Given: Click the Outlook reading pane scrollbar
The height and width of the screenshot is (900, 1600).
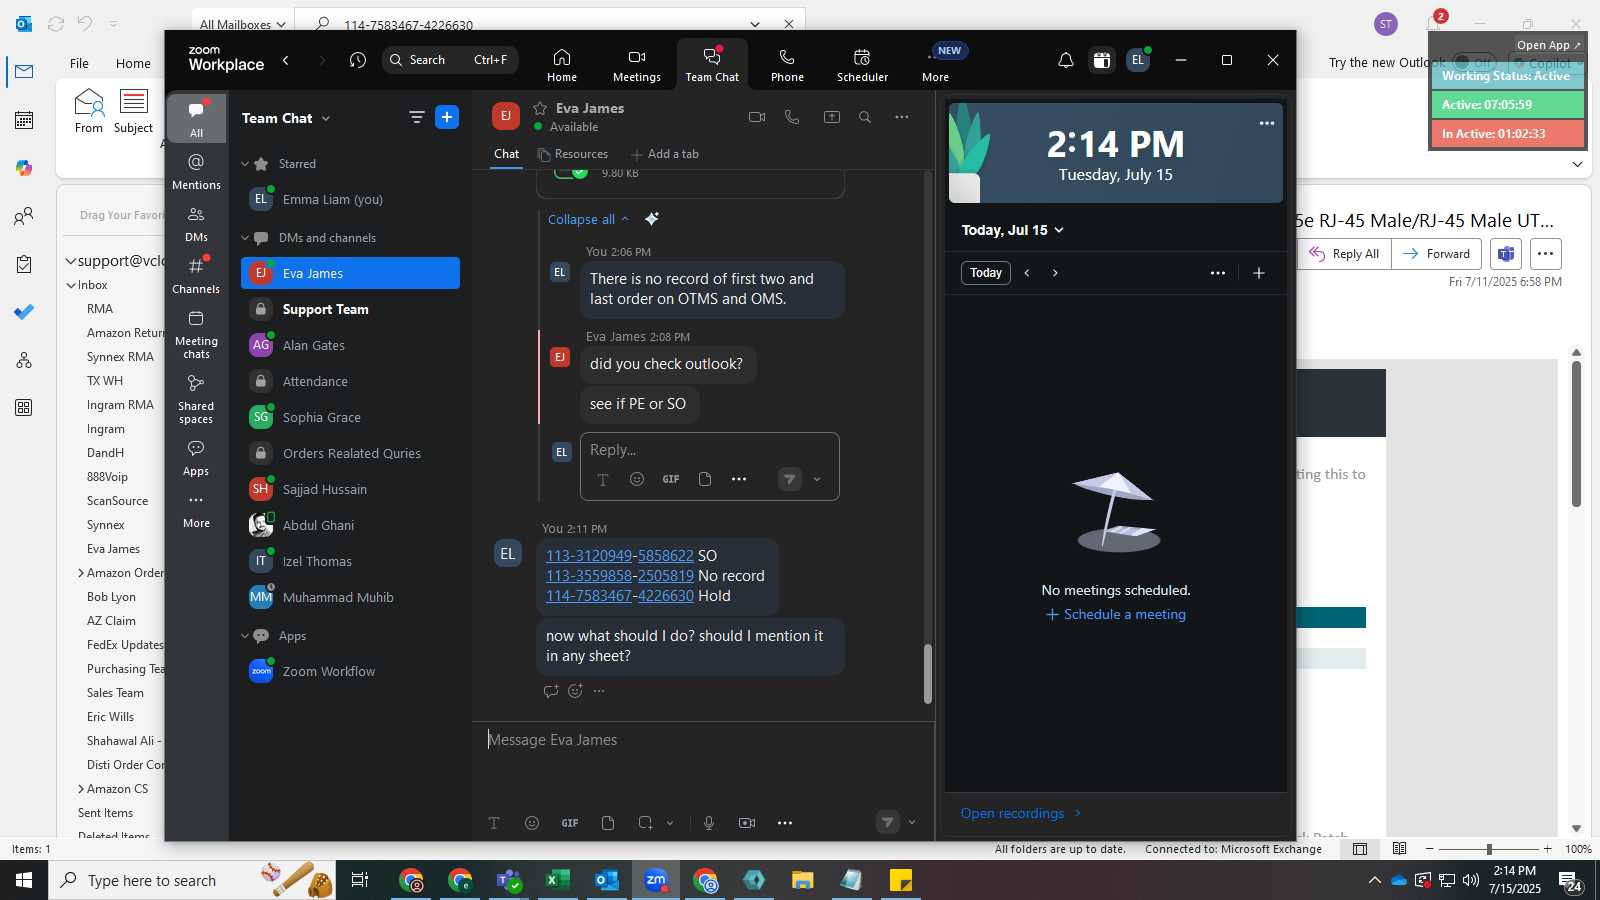Looking at the screenshot, I should coord(1577,434).
